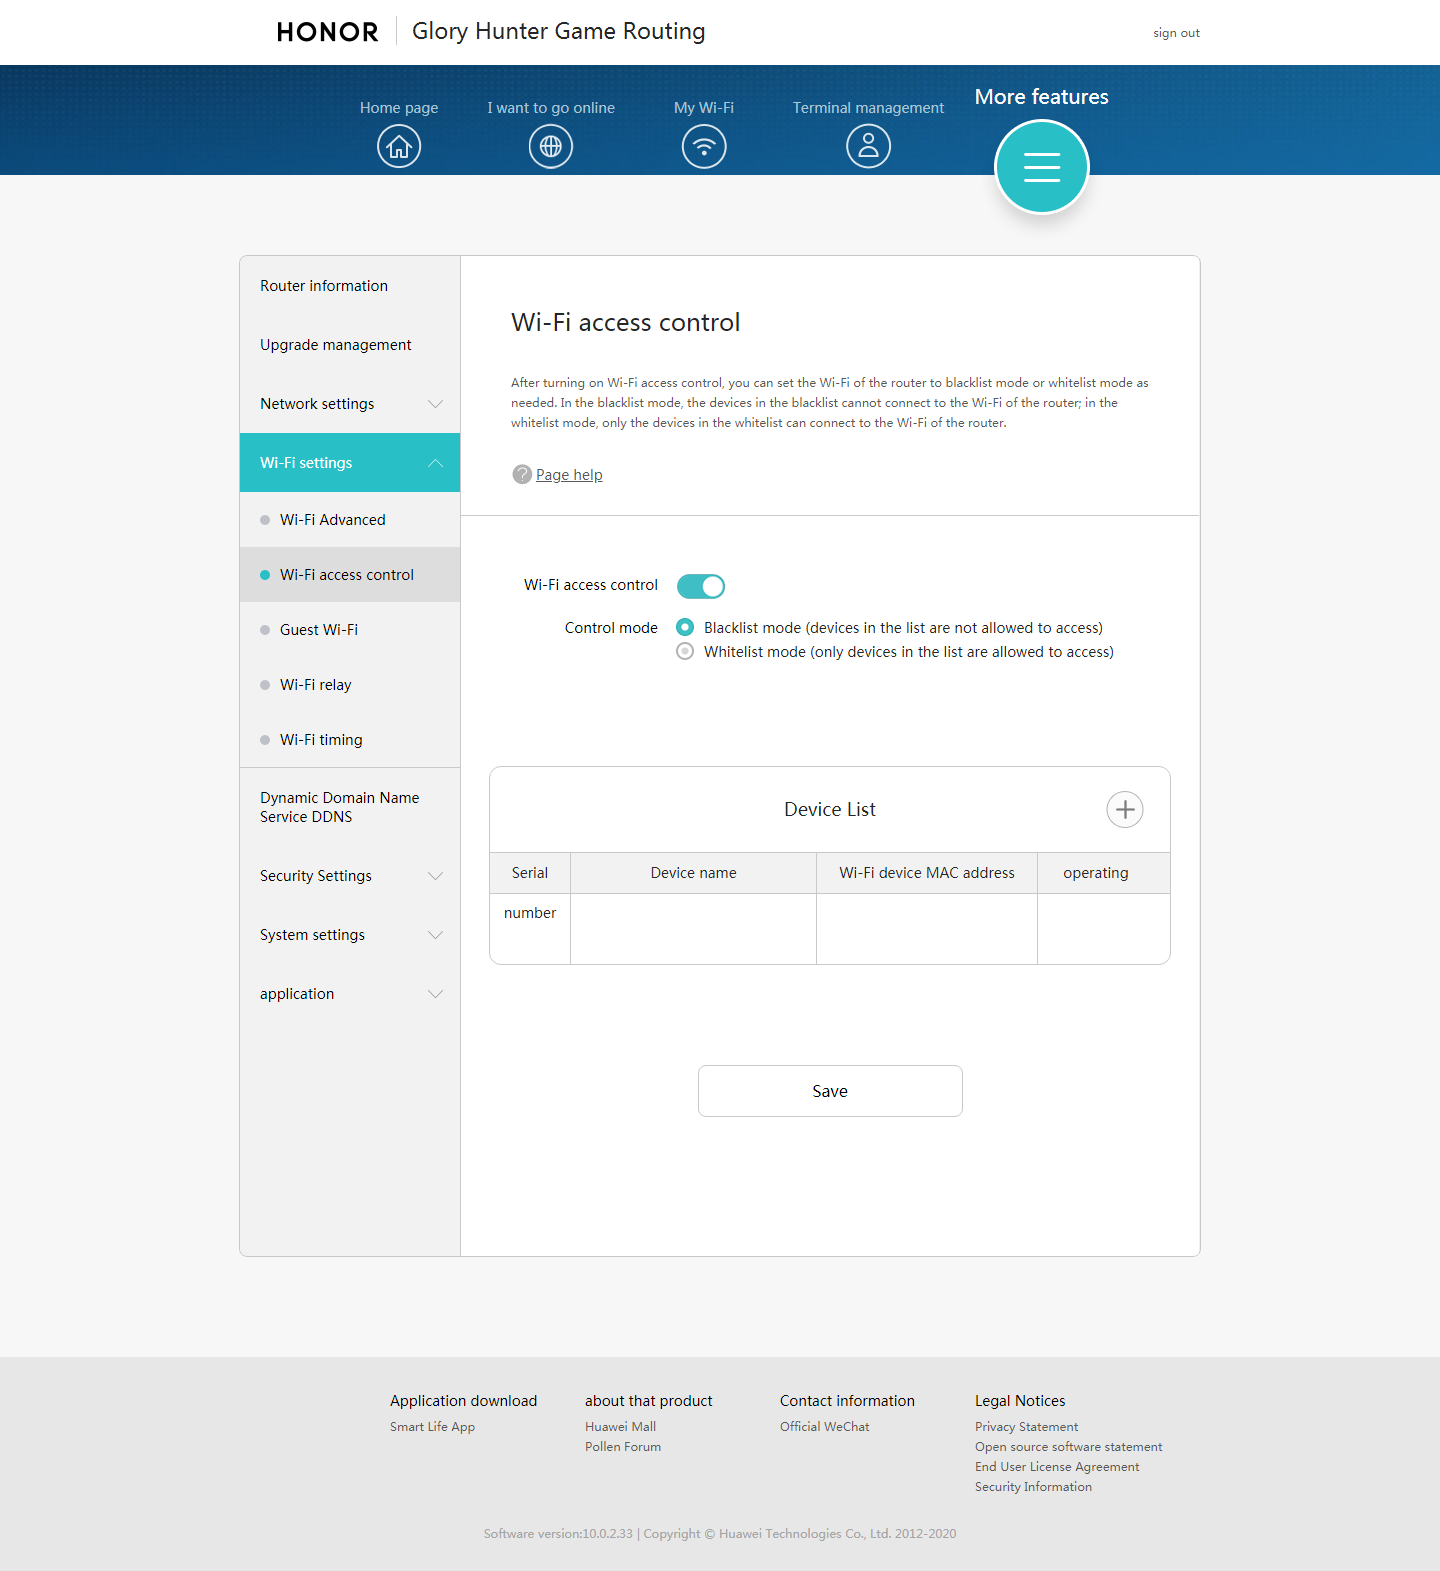Viewport: 1440px width, 1571px height.
Task: Click sign out
Action: [x=1176, y=33]
